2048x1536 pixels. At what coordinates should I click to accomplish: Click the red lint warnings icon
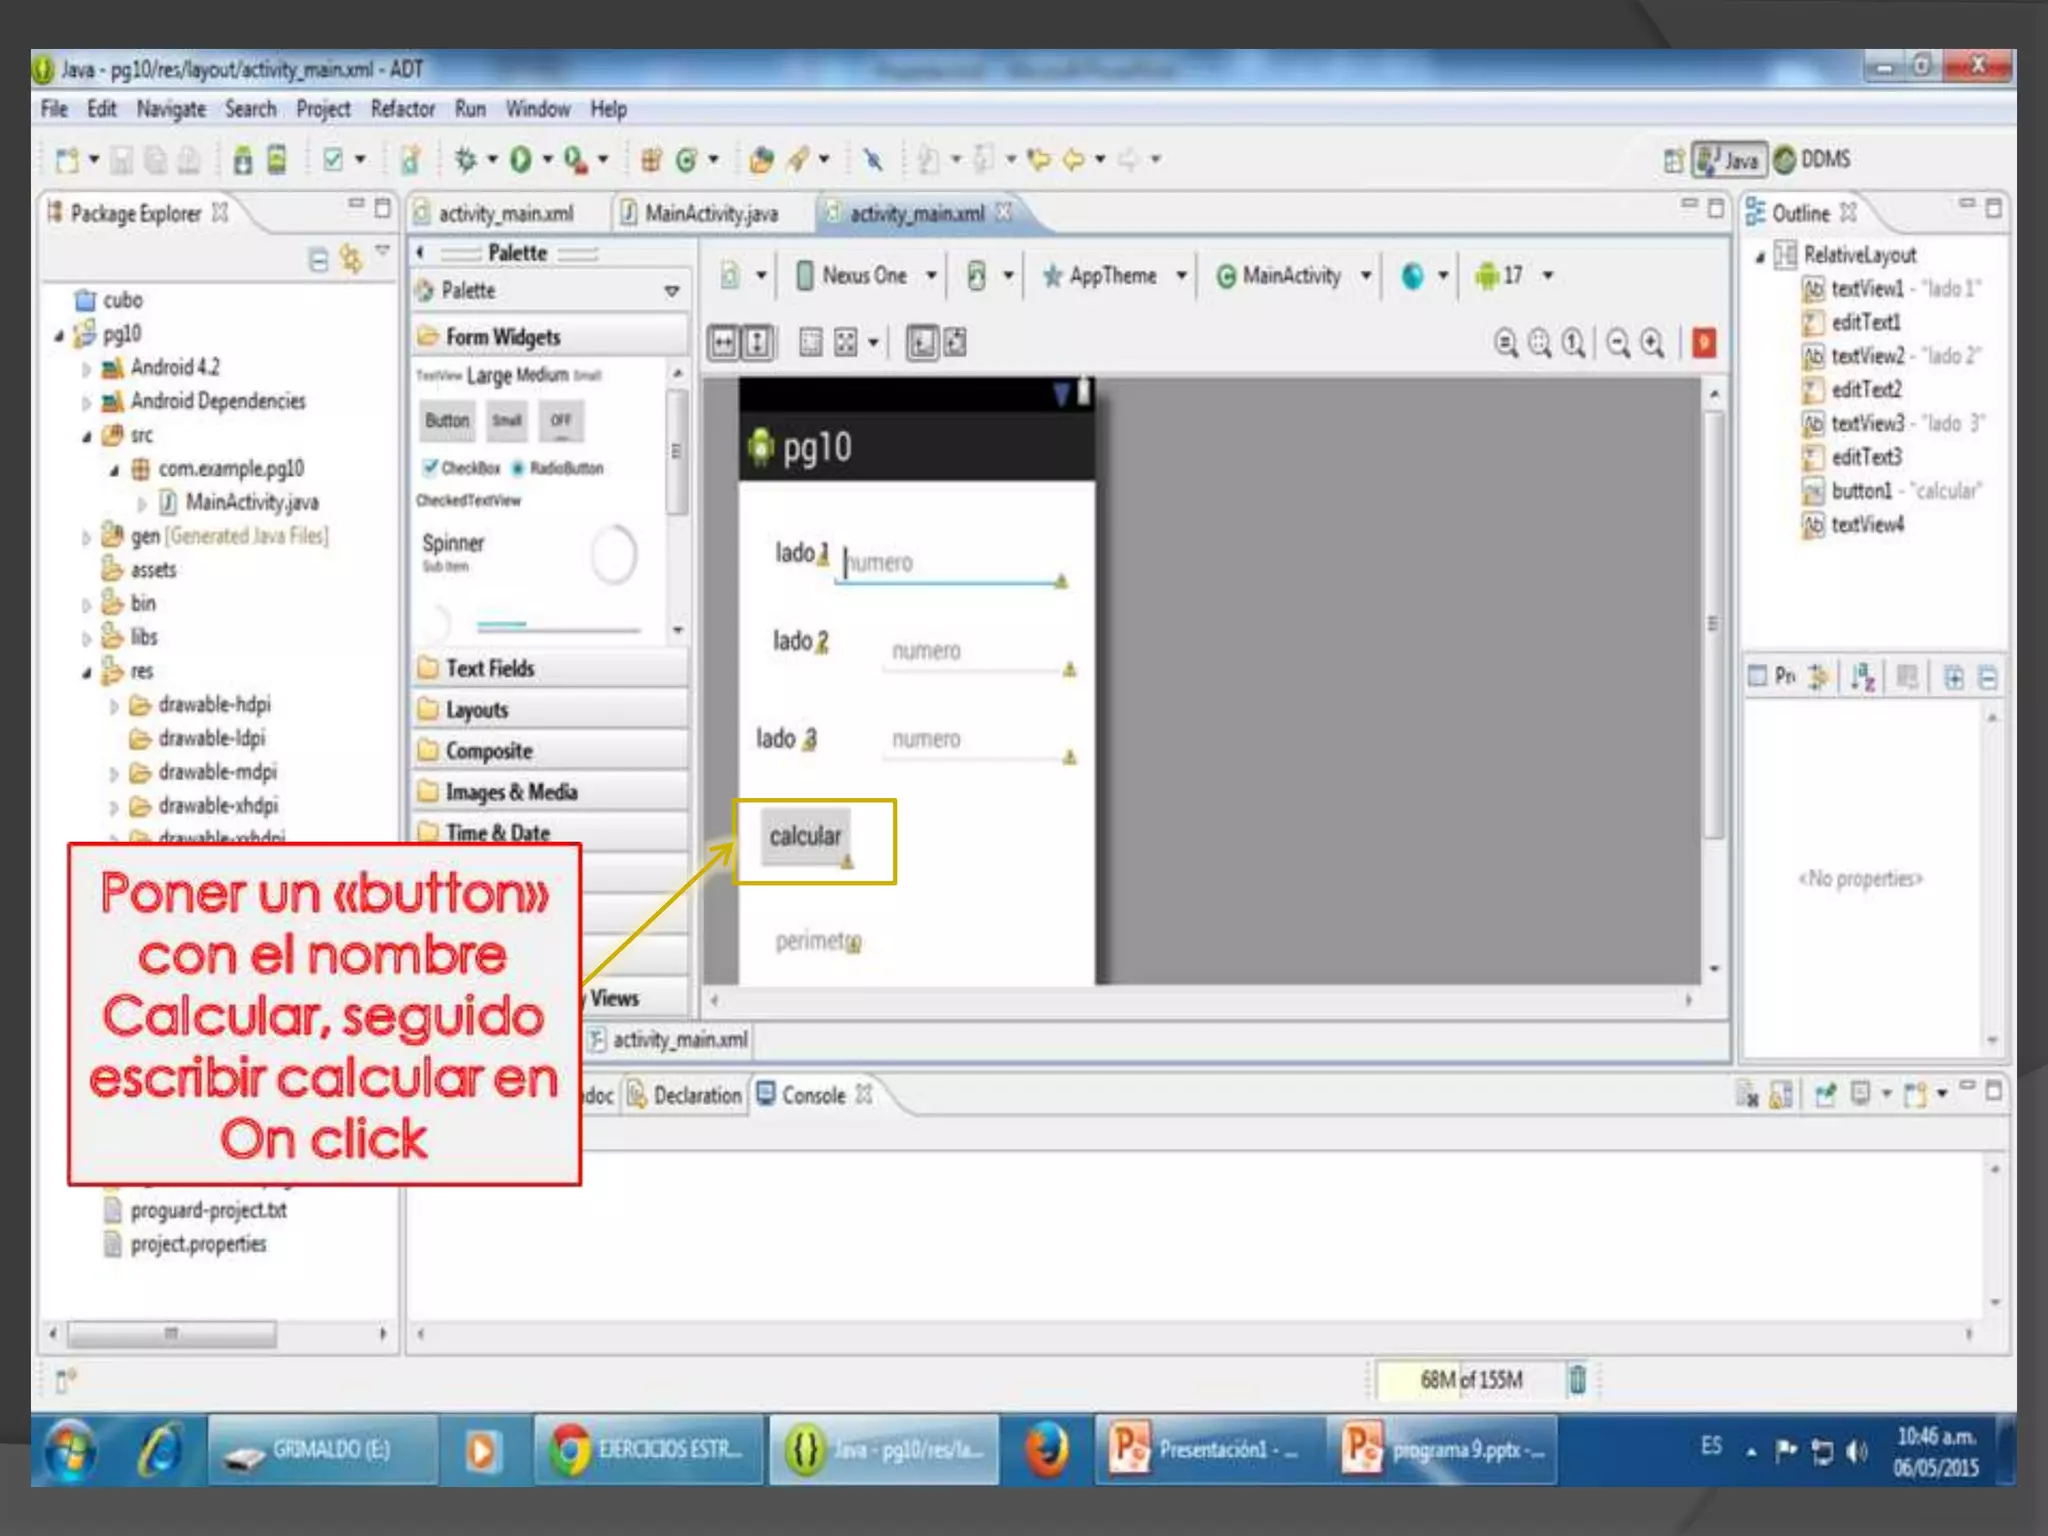[x=1704, y=343]
